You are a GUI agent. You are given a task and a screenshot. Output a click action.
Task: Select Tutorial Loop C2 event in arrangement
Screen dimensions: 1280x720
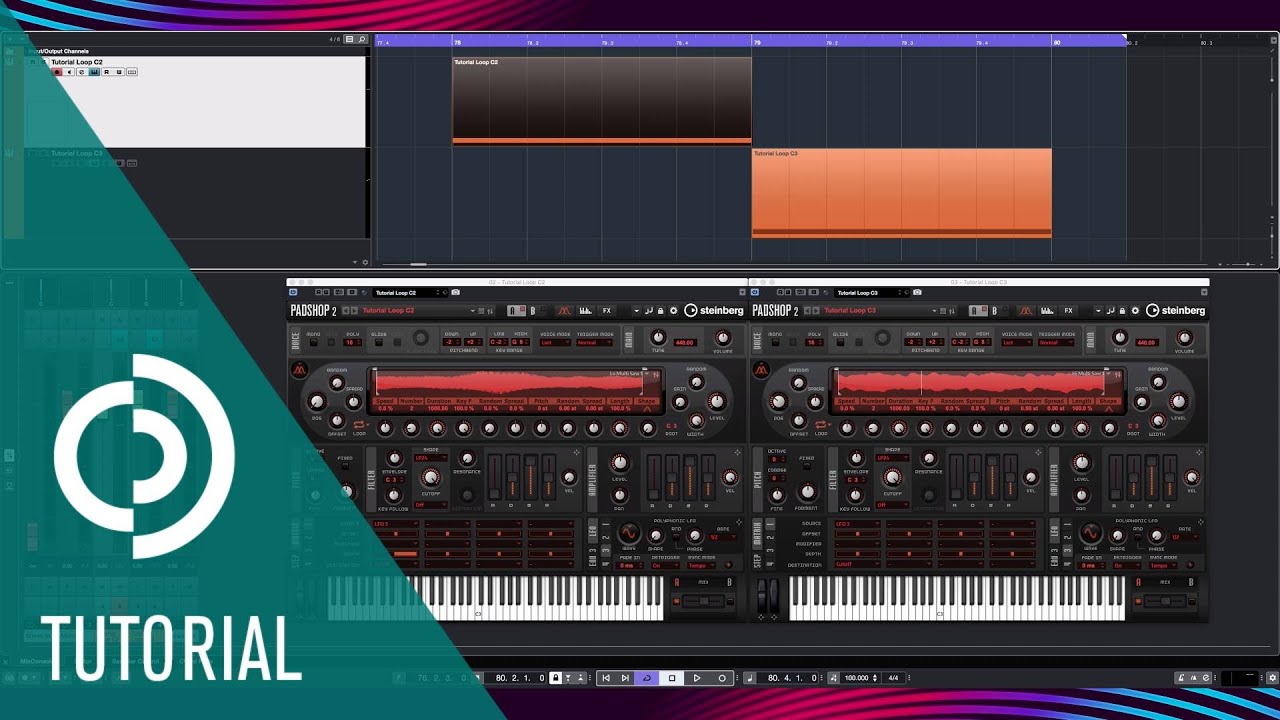click(601, 100)
